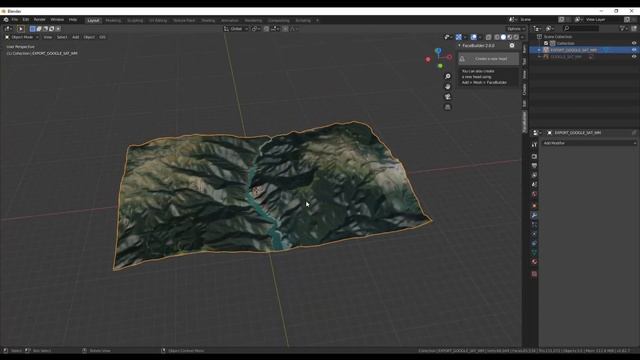
Task: Open the editor type dropdown in viewport
Action: tap(8, 29)
